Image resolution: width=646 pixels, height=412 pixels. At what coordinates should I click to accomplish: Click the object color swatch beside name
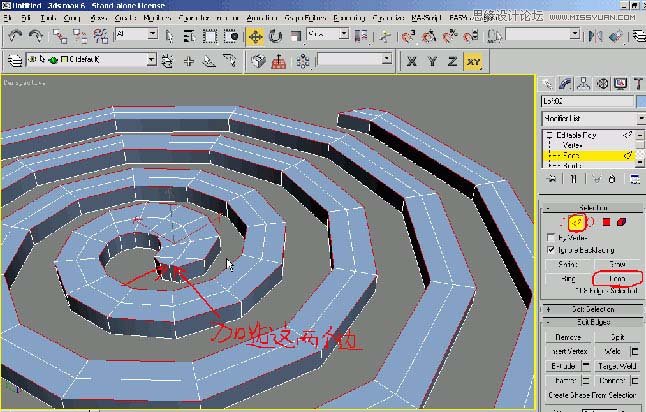pyautogui.click(x=641, y=101)
